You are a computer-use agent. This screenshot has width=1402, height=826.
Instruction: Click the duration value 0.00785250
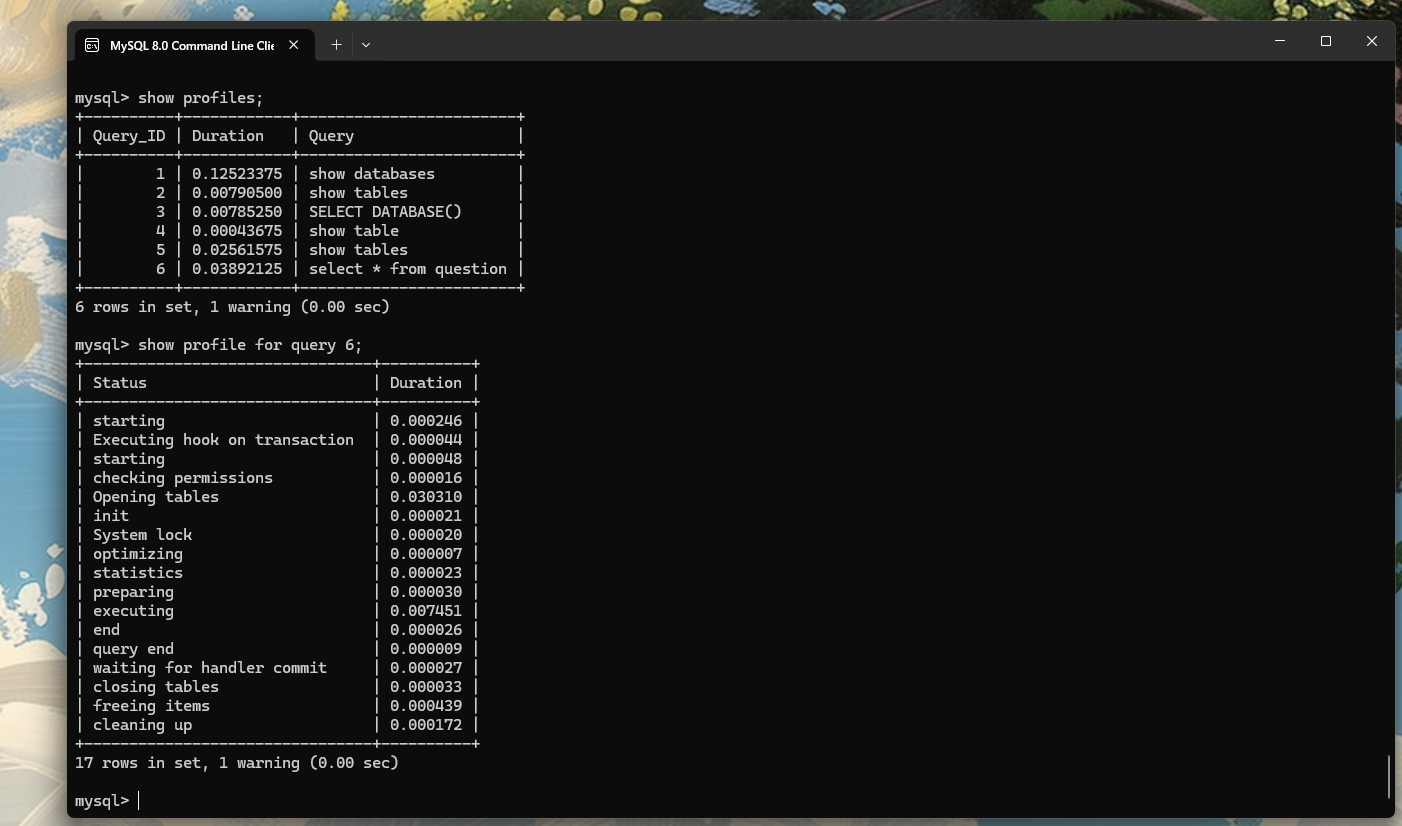coord(237,212)
